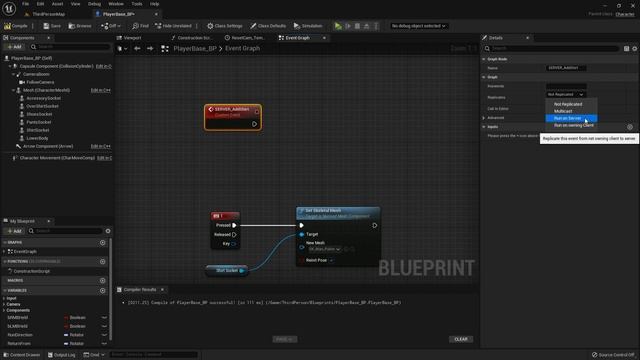The image size is (640, 360).
Task: Open the Diff dropdown in the toolbar
Action: 111,26
